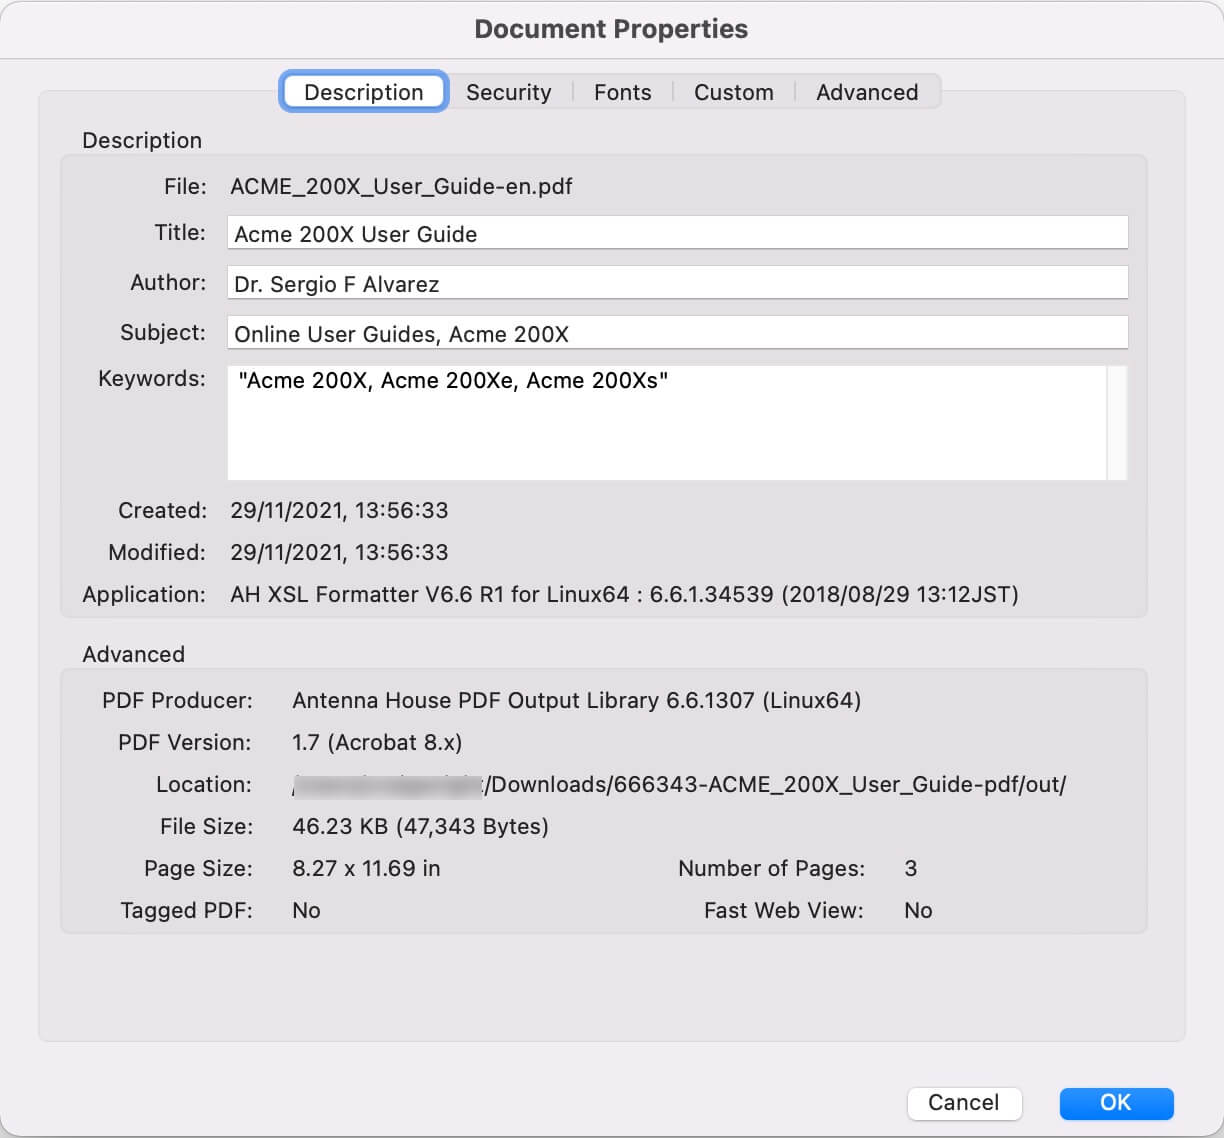Click the Fast Web View: label

click(x=783, y=910)
